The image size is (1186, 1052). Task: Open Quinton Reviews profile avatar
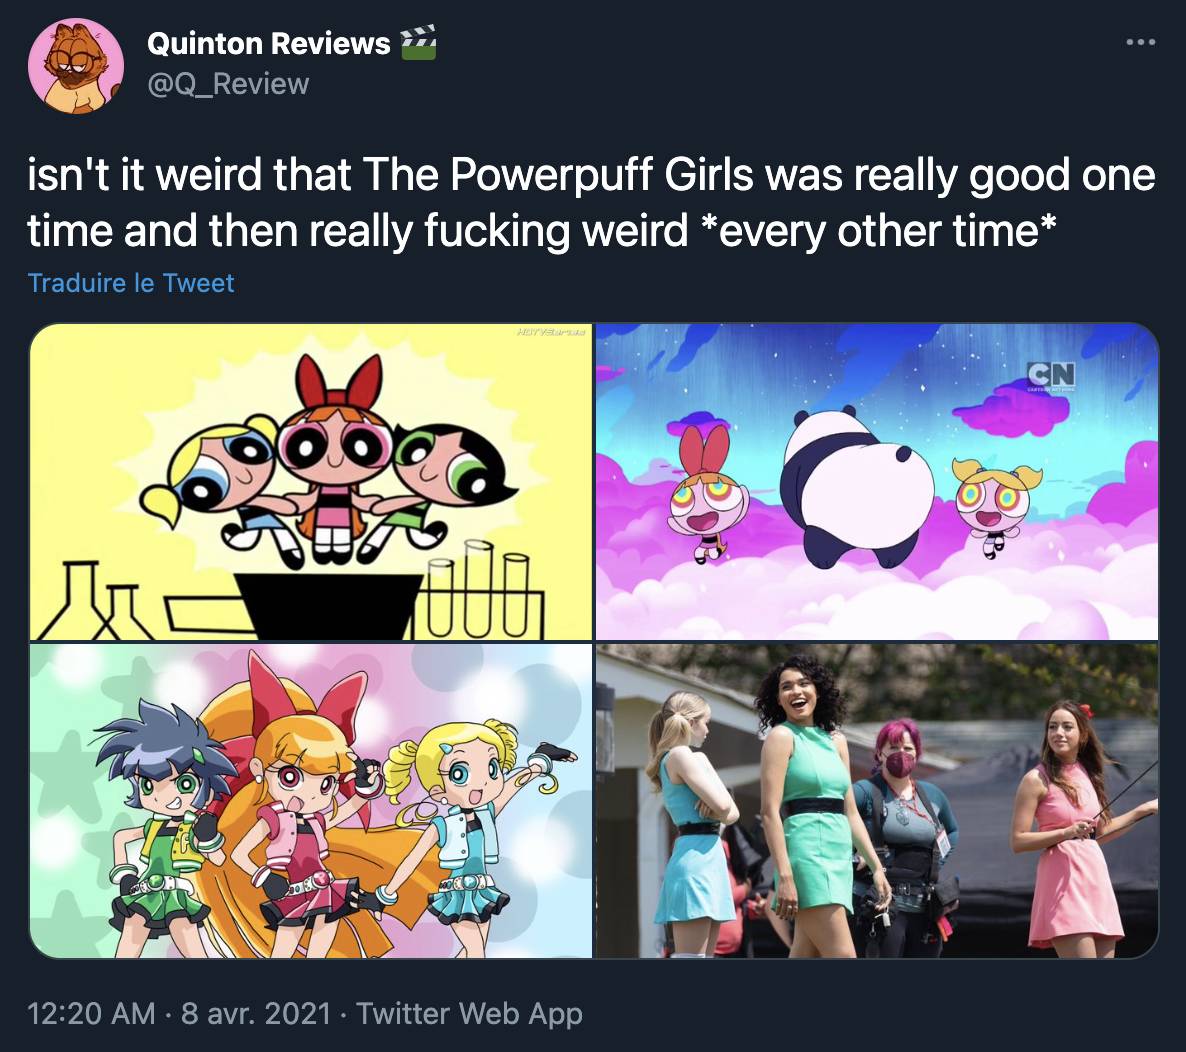click(x=76, y=66)
